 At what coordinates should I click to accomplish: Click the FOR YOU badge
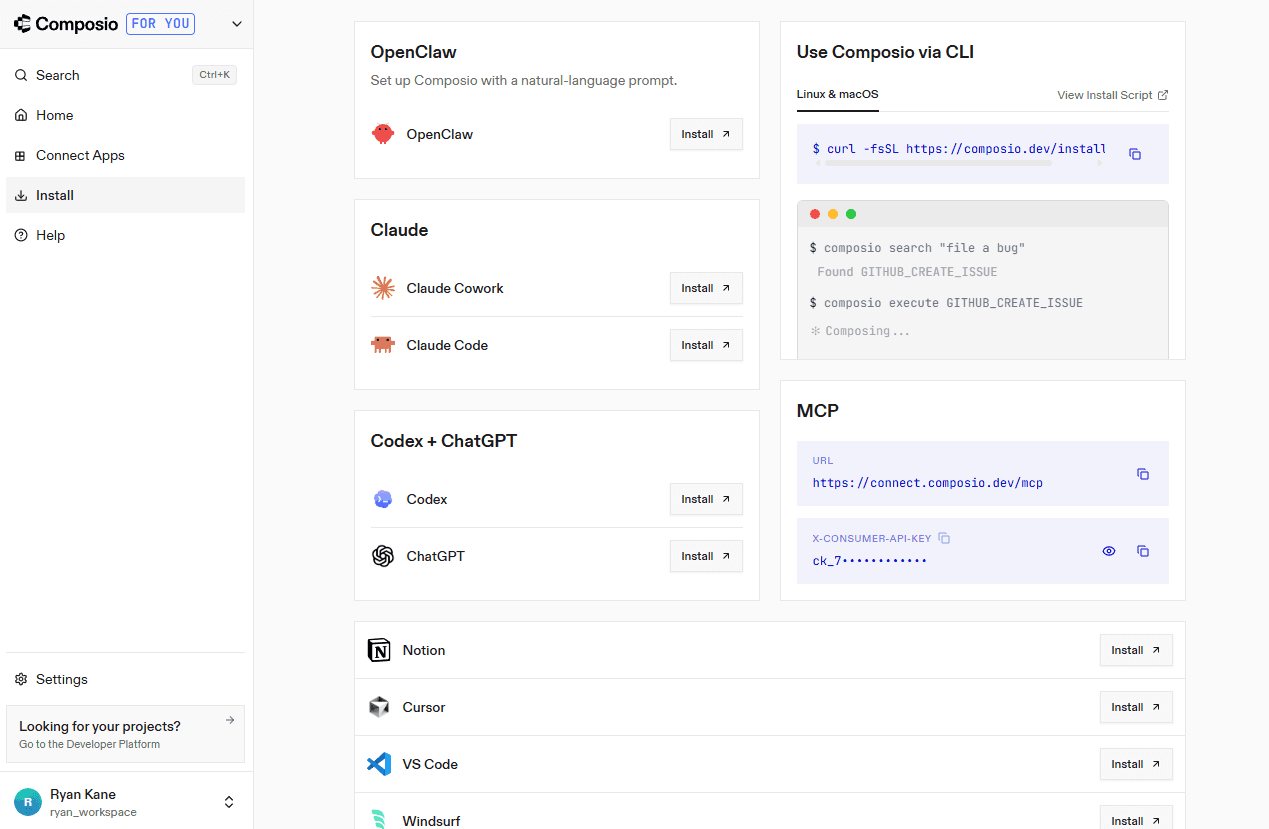160,24
